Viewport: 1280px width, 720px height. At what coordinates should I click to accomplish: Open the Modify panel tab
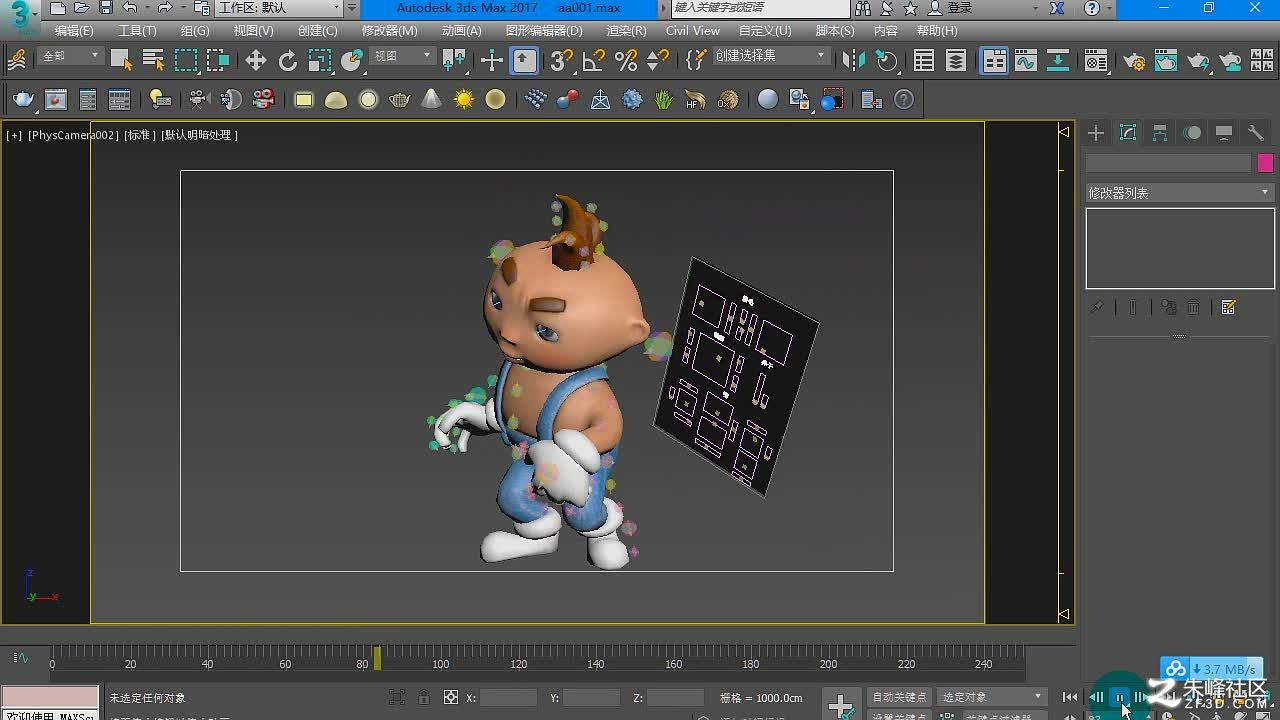pos(1128,133)
